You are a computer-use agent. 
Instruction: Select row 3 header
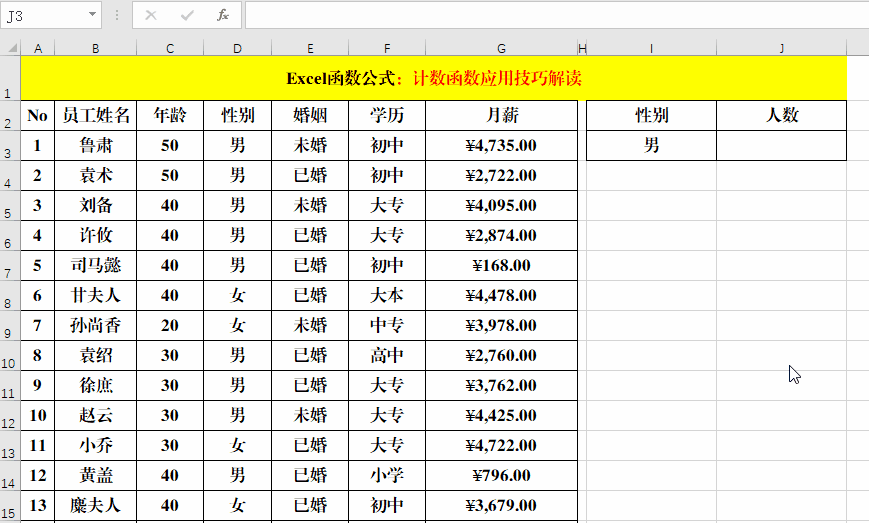(x=10, y=151)
